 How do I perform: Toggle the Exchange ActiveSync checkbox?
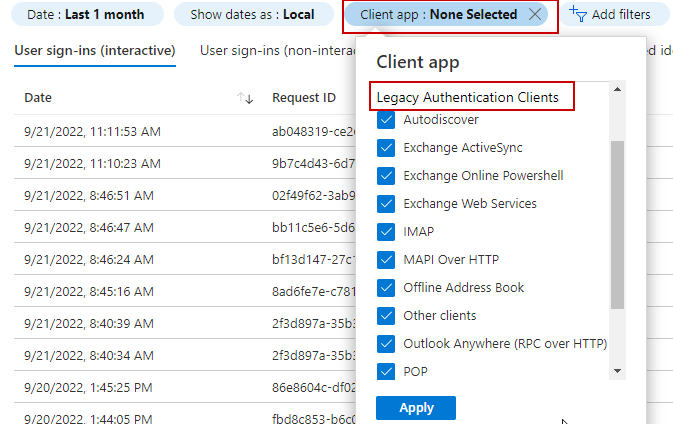point(386,148)
